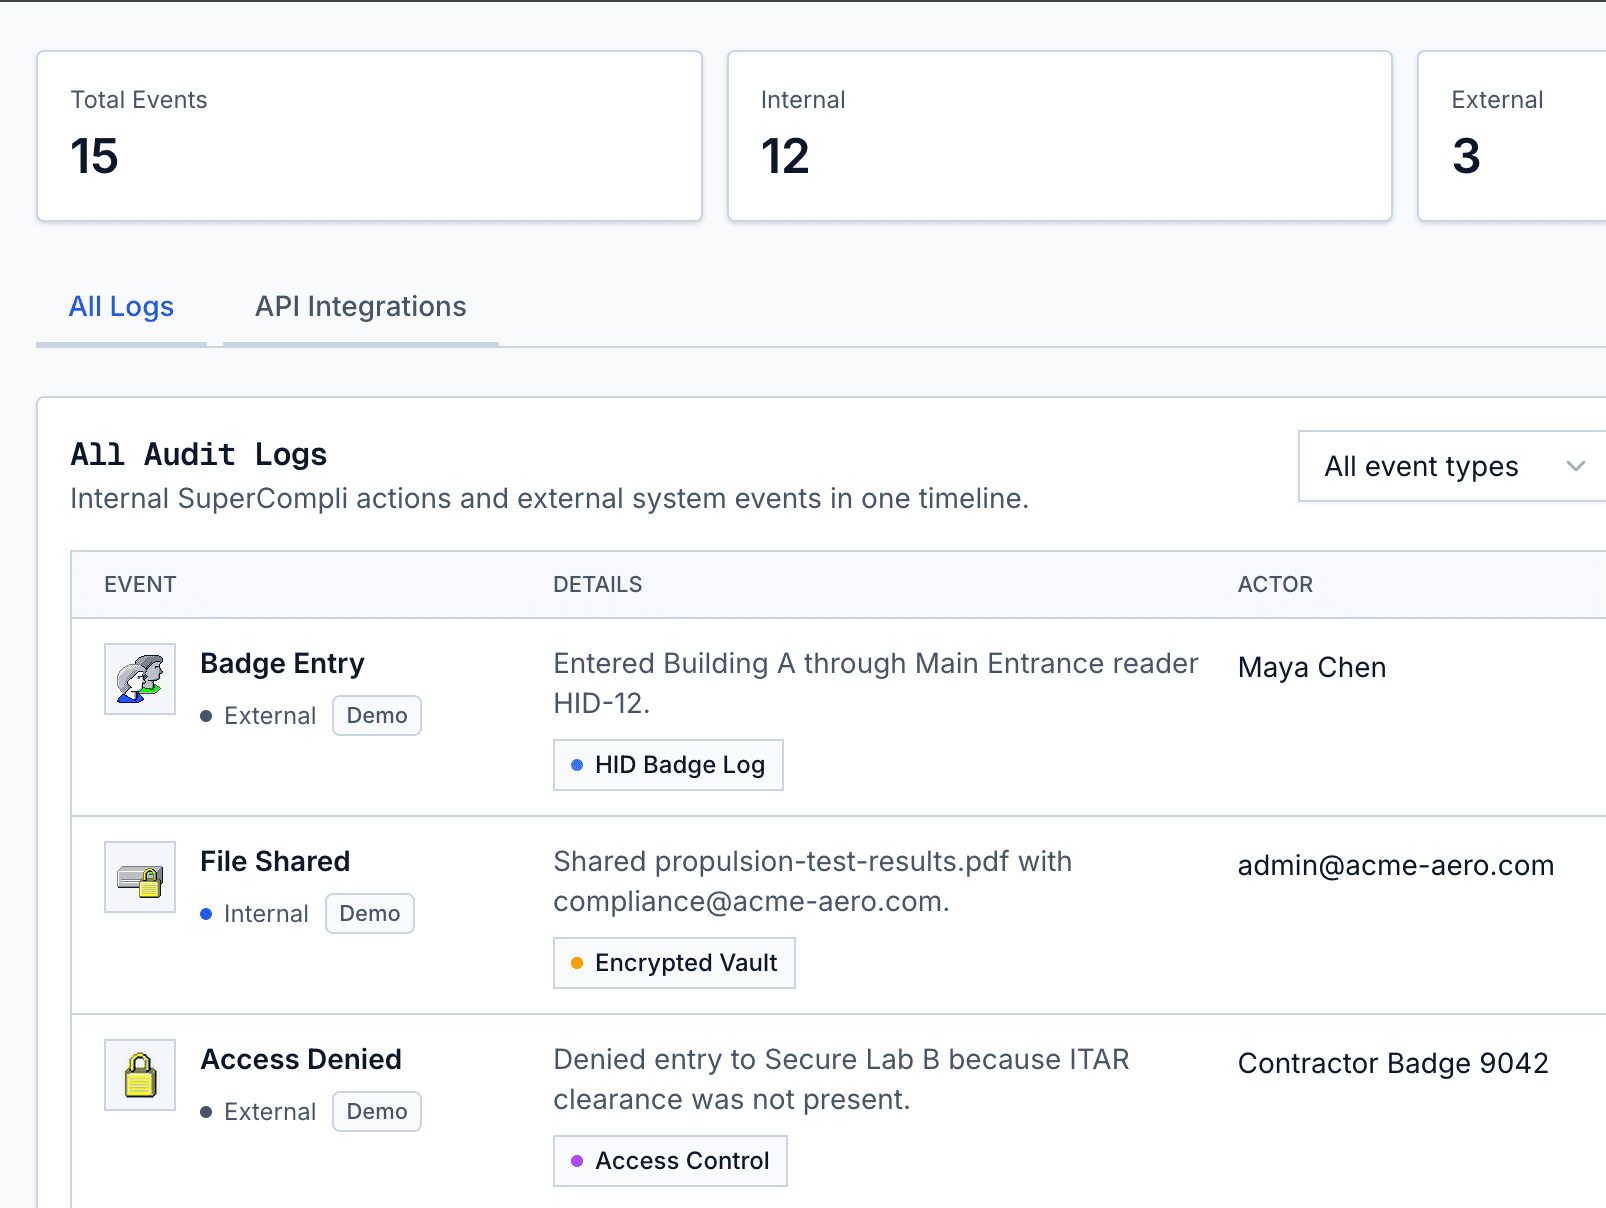The image size is (1606, 1208).
Task: Click Demo badge on Badge Entry row
Action: point(377,716)
